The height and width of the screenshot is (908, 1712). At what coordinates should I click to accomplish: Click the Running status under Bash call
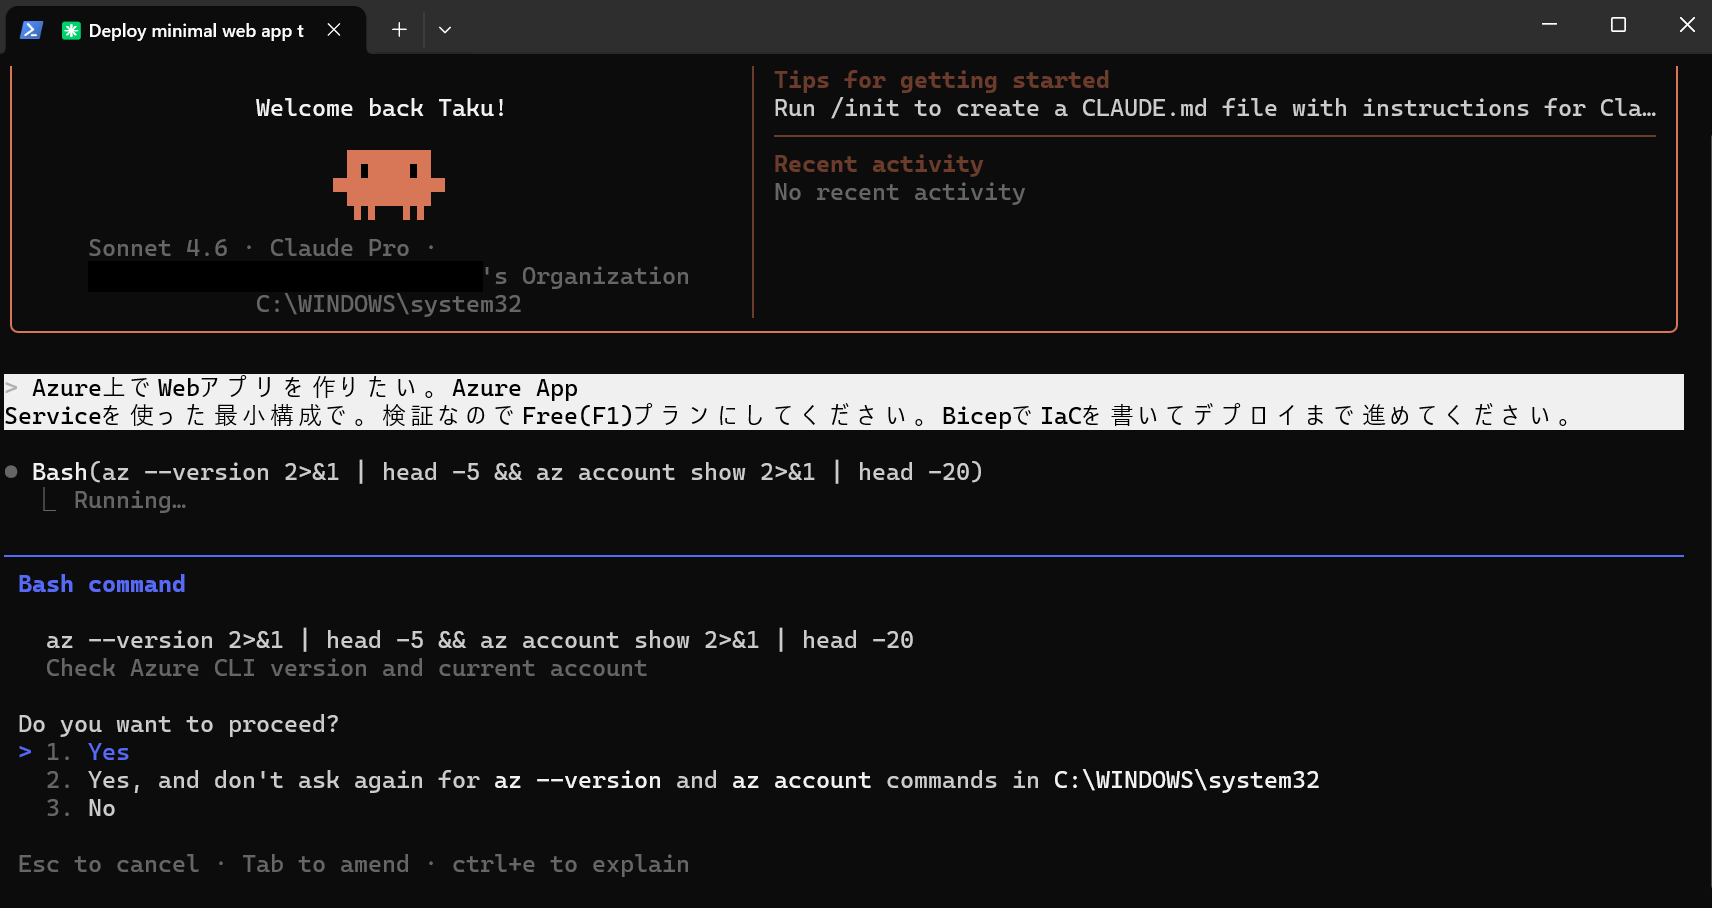tap(129, 500)
